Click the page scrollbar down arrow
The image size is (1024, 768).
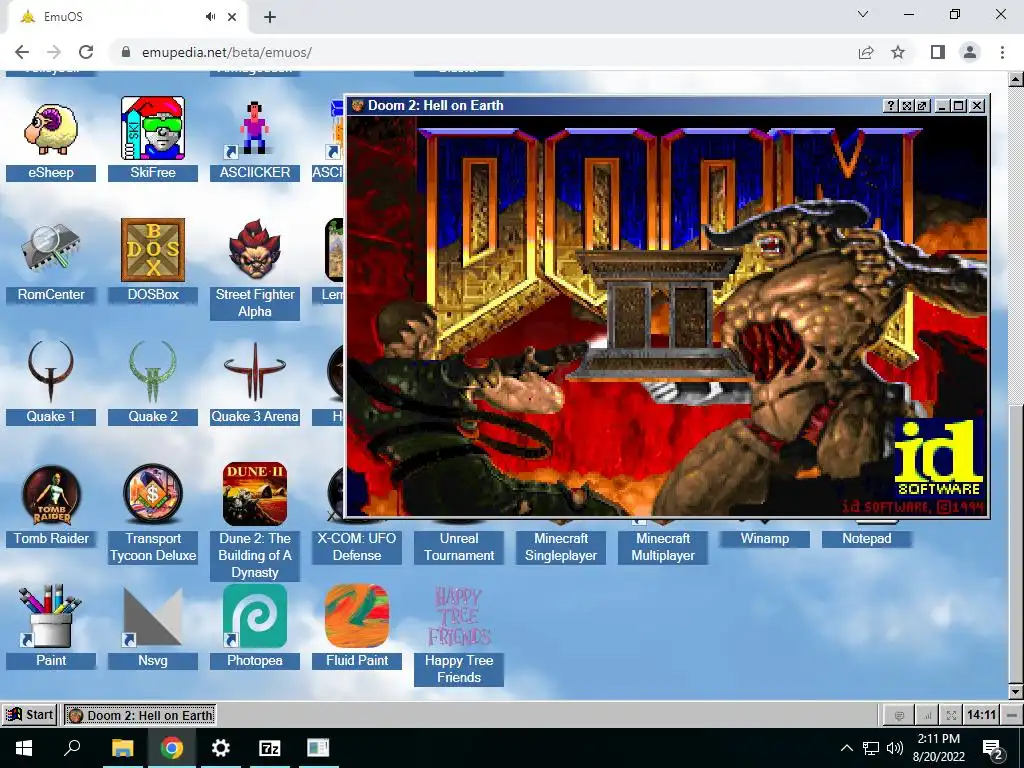(1016, 692)
